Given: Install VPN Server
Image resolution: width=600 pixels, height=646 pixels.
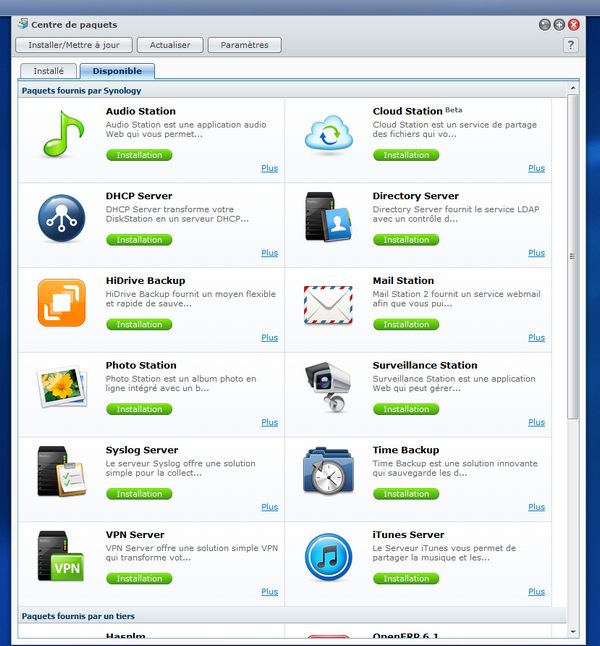Looking at the screenshot, I should pos(139,578).
